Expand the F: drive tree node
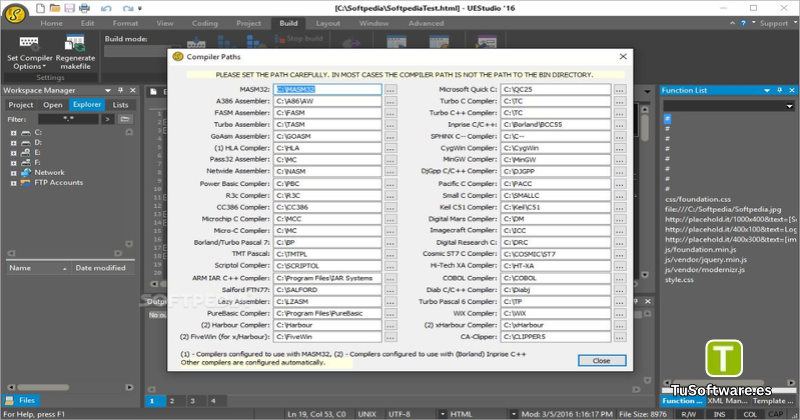 point(14,163)
